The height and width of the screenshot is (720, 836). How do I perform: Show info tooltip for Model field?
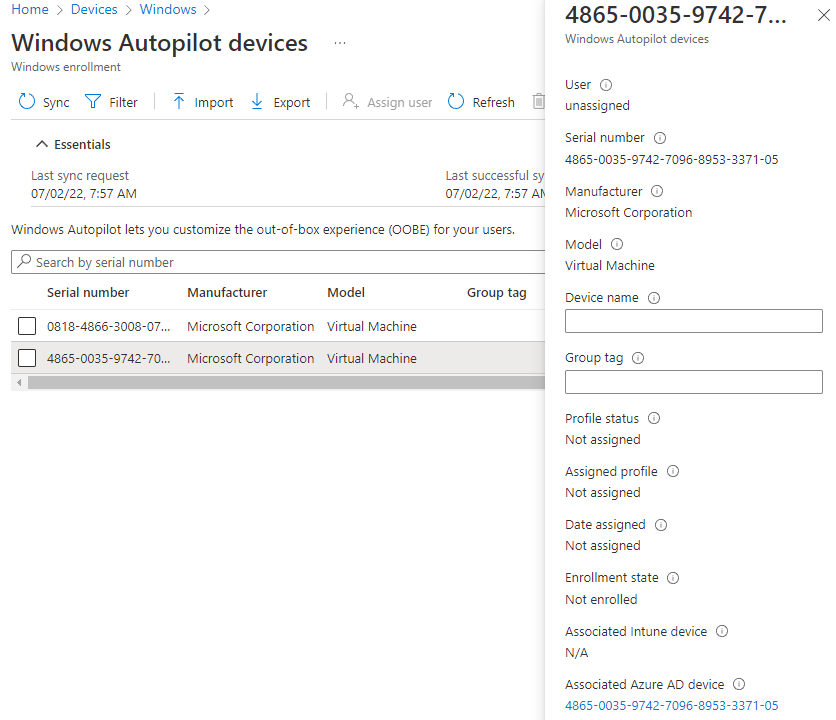[617, 244]
